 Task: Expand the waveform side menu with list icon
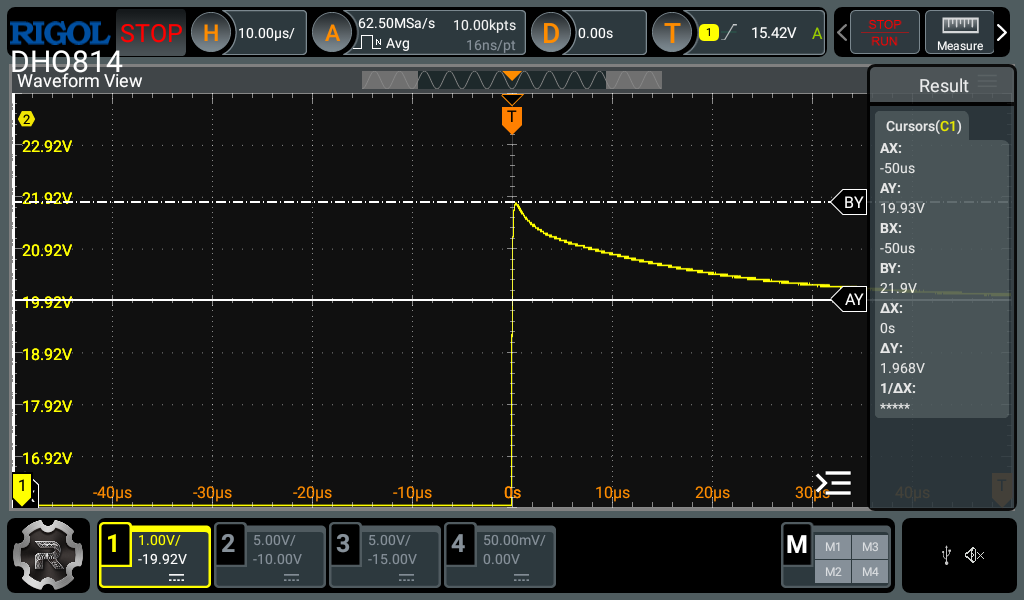pos(833,484)
